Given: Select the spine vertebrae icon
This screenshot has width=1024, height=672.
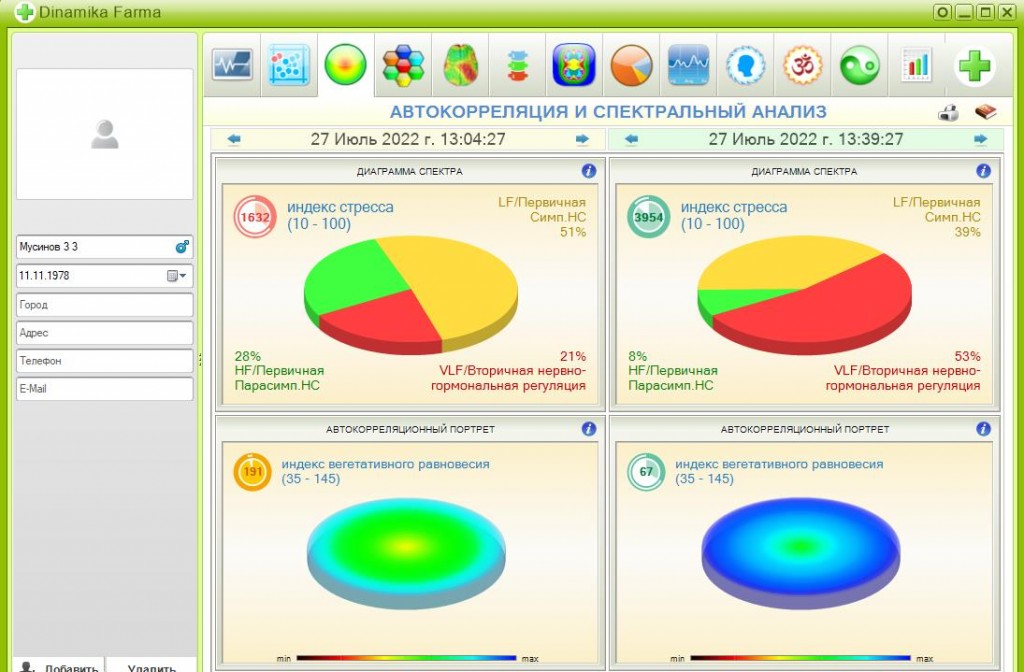Looking at the screenshot, I should [517, 65].
